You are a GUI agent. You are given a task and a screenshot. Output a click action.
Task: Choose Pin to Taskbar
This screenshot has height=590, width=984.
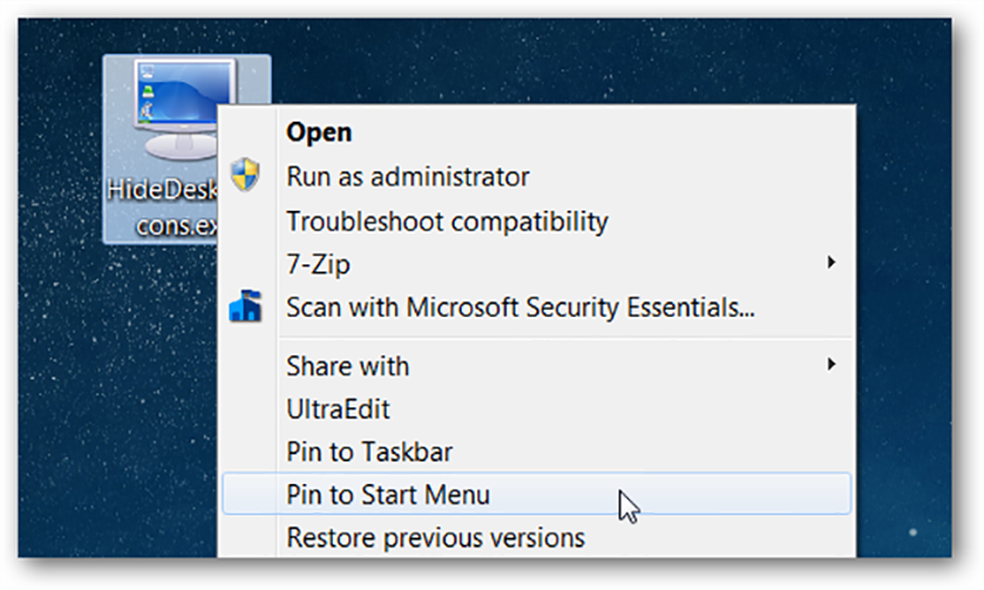click(x=369, y=451)
